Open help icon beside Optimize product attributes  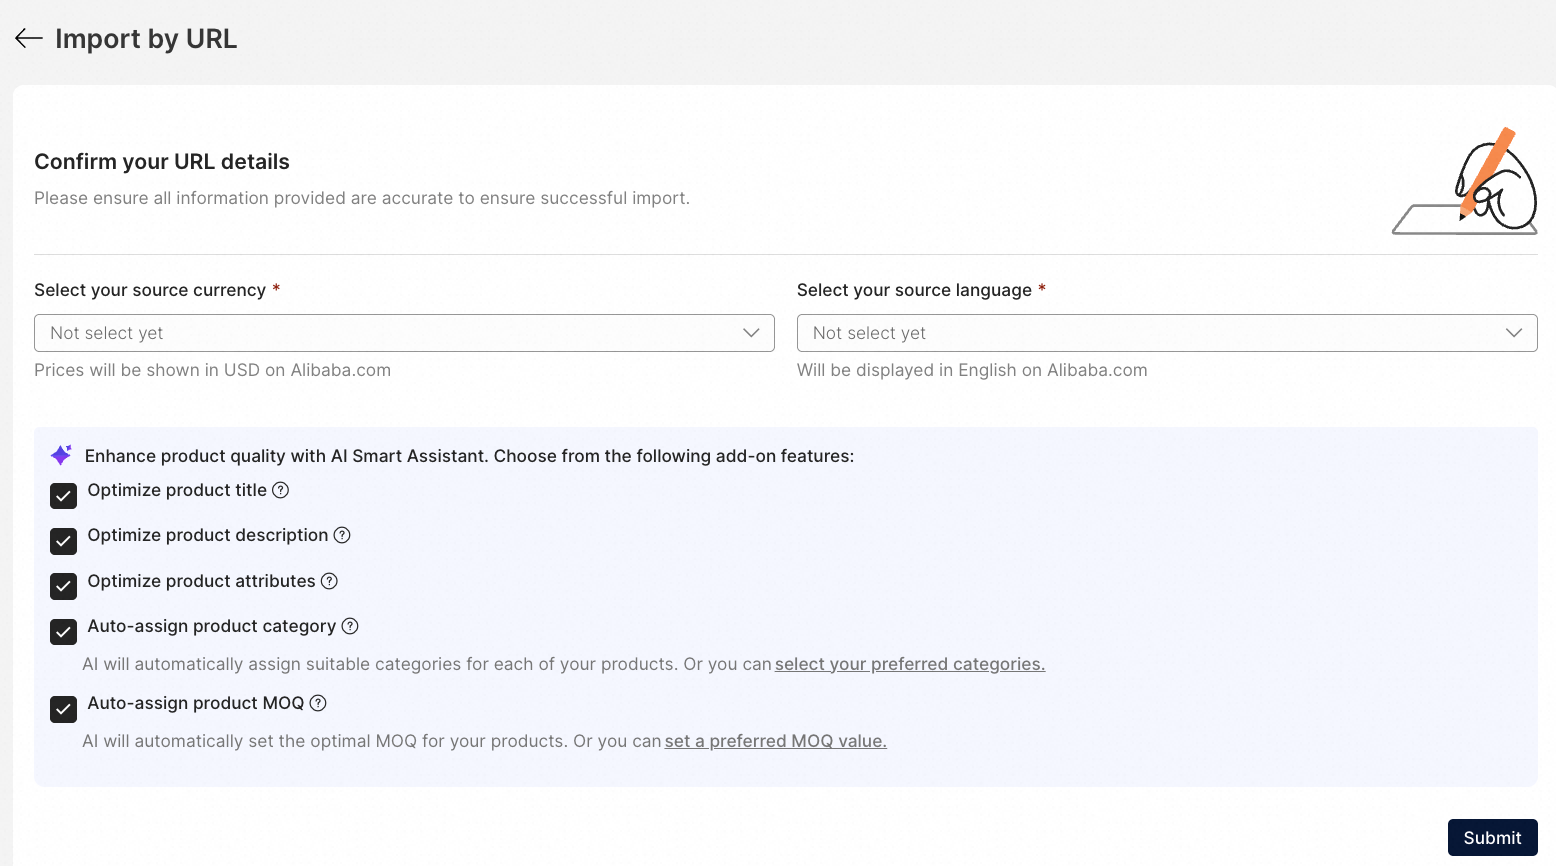coord(329,581)
